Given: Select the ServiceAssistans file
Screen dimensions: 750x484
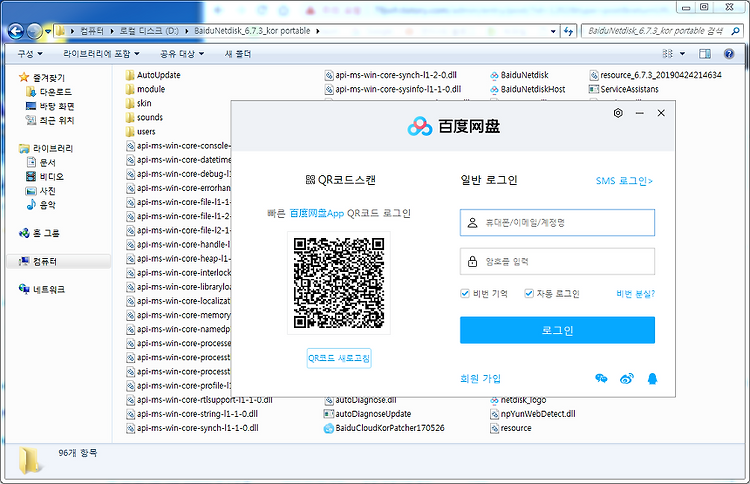Looking at the screenshot, I should pyautogui.click(x=624, y=89).
